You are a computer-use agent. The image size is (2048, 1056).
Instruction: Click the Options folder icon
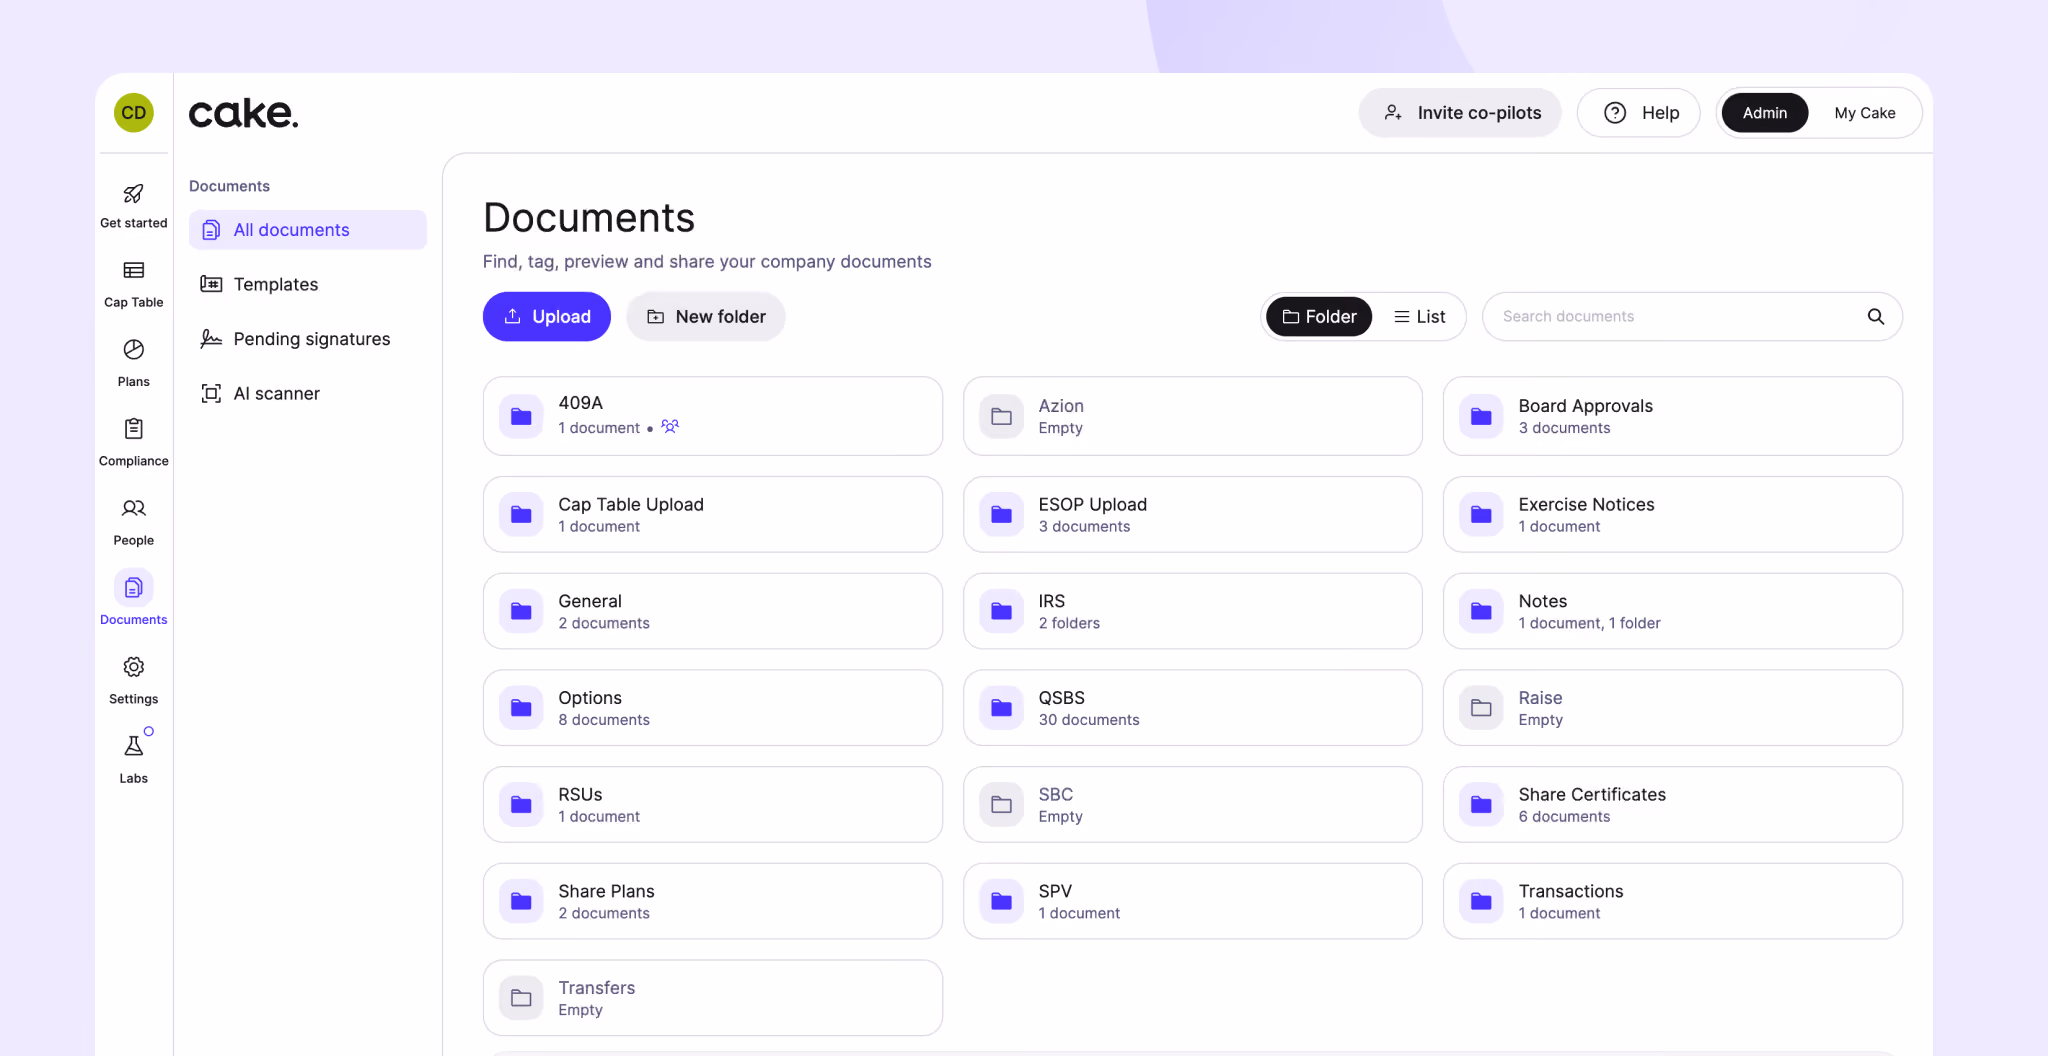coord(521,708)
